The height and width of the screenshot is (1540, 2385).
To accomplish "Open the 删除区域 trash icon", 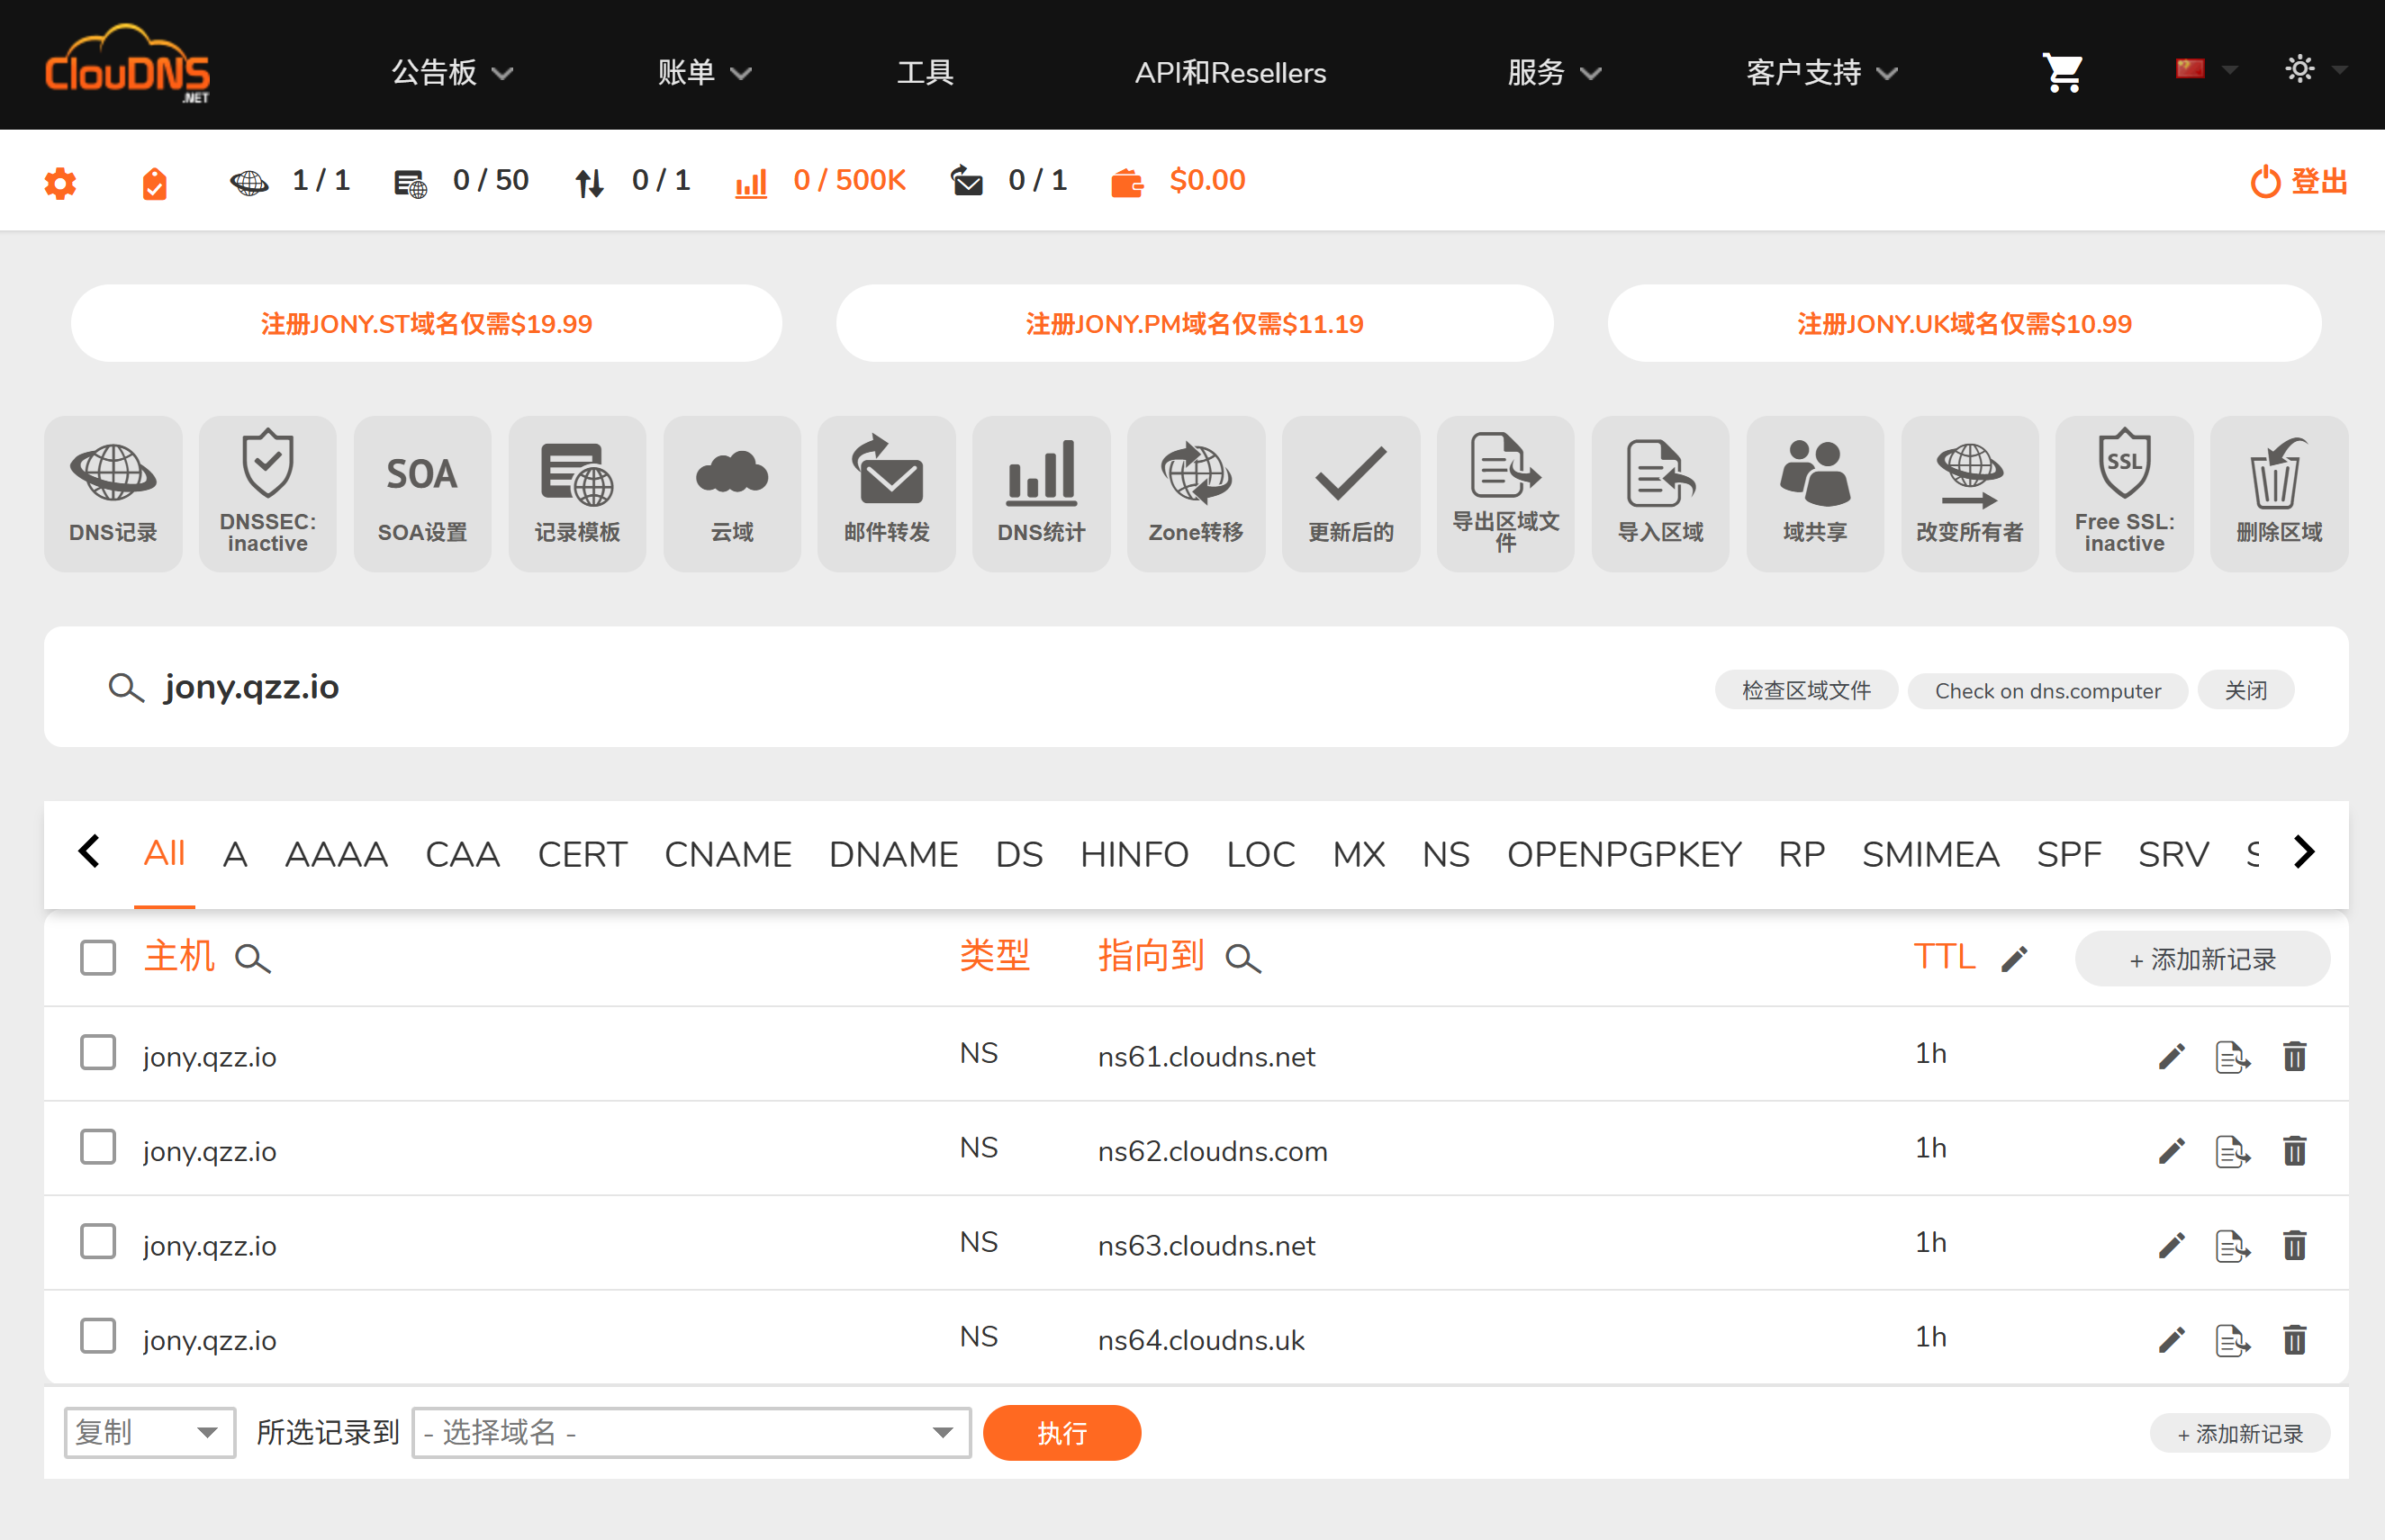I will coord(2277,492).
